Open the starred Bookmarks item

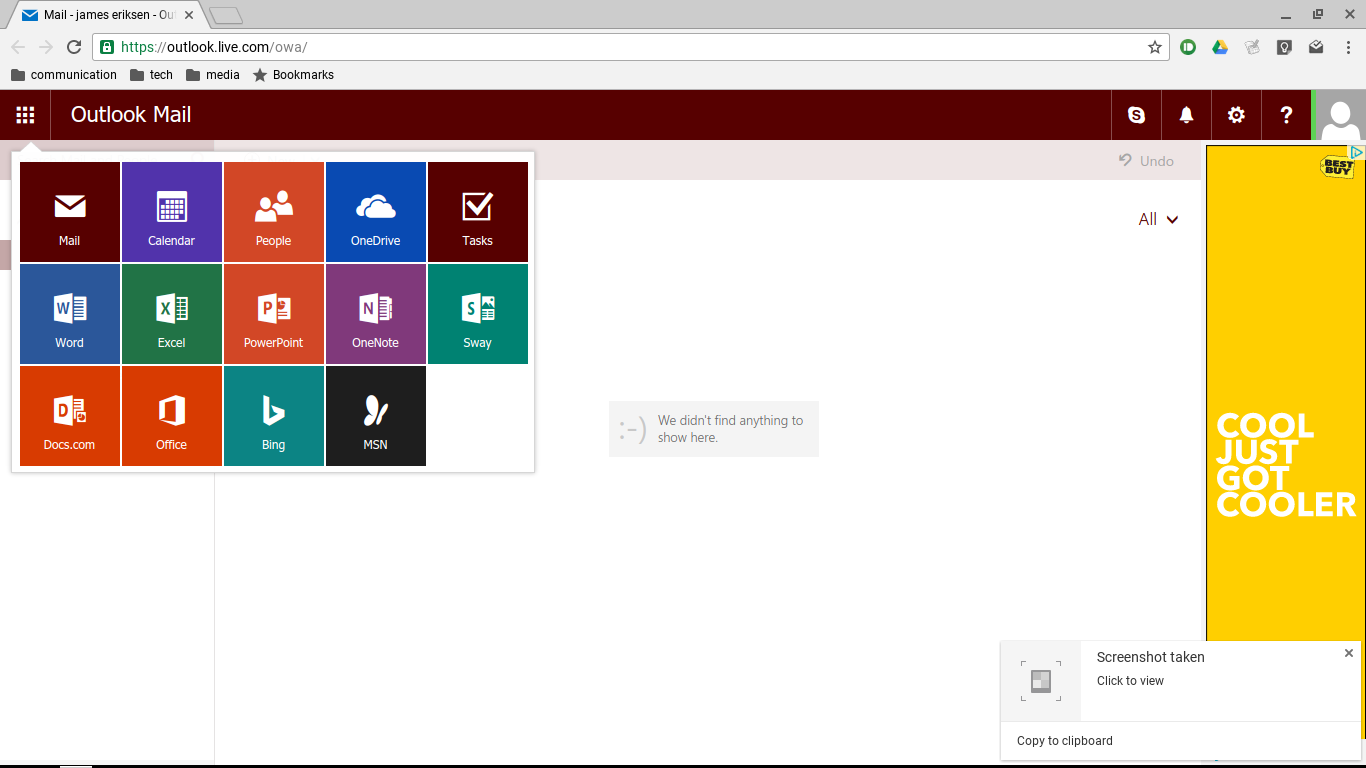tap(293, 75)
